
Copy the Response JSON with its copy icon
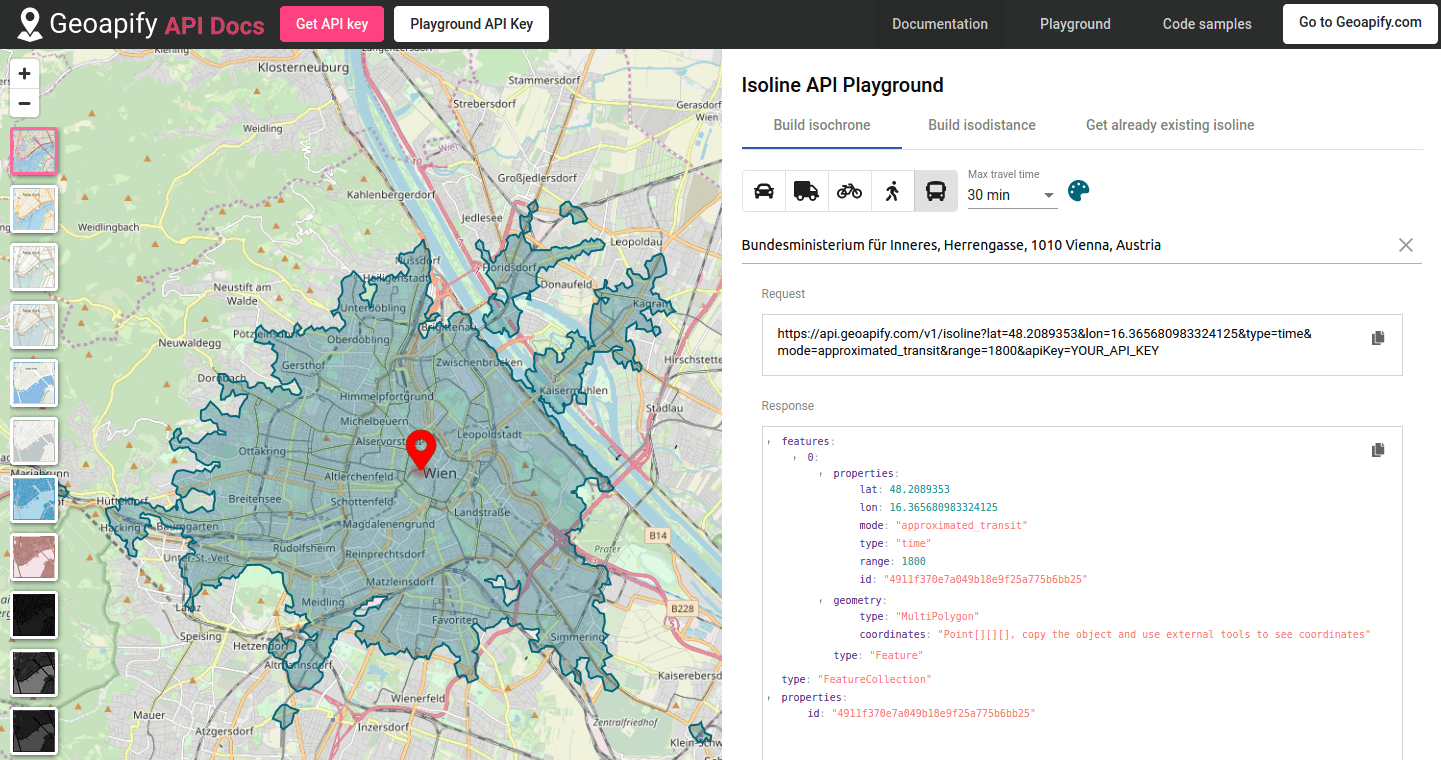pos(1378,450)
